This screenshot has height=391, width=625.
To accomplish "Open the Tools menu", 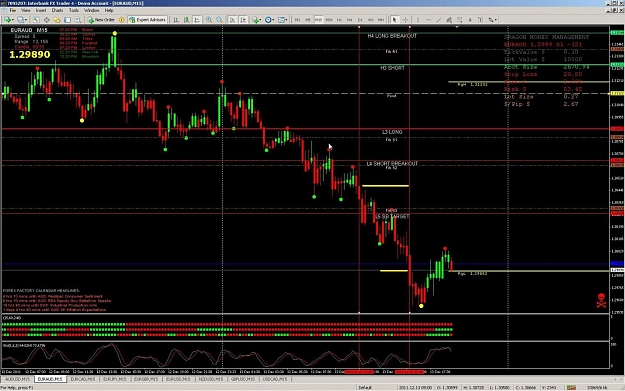I will 74,10.
